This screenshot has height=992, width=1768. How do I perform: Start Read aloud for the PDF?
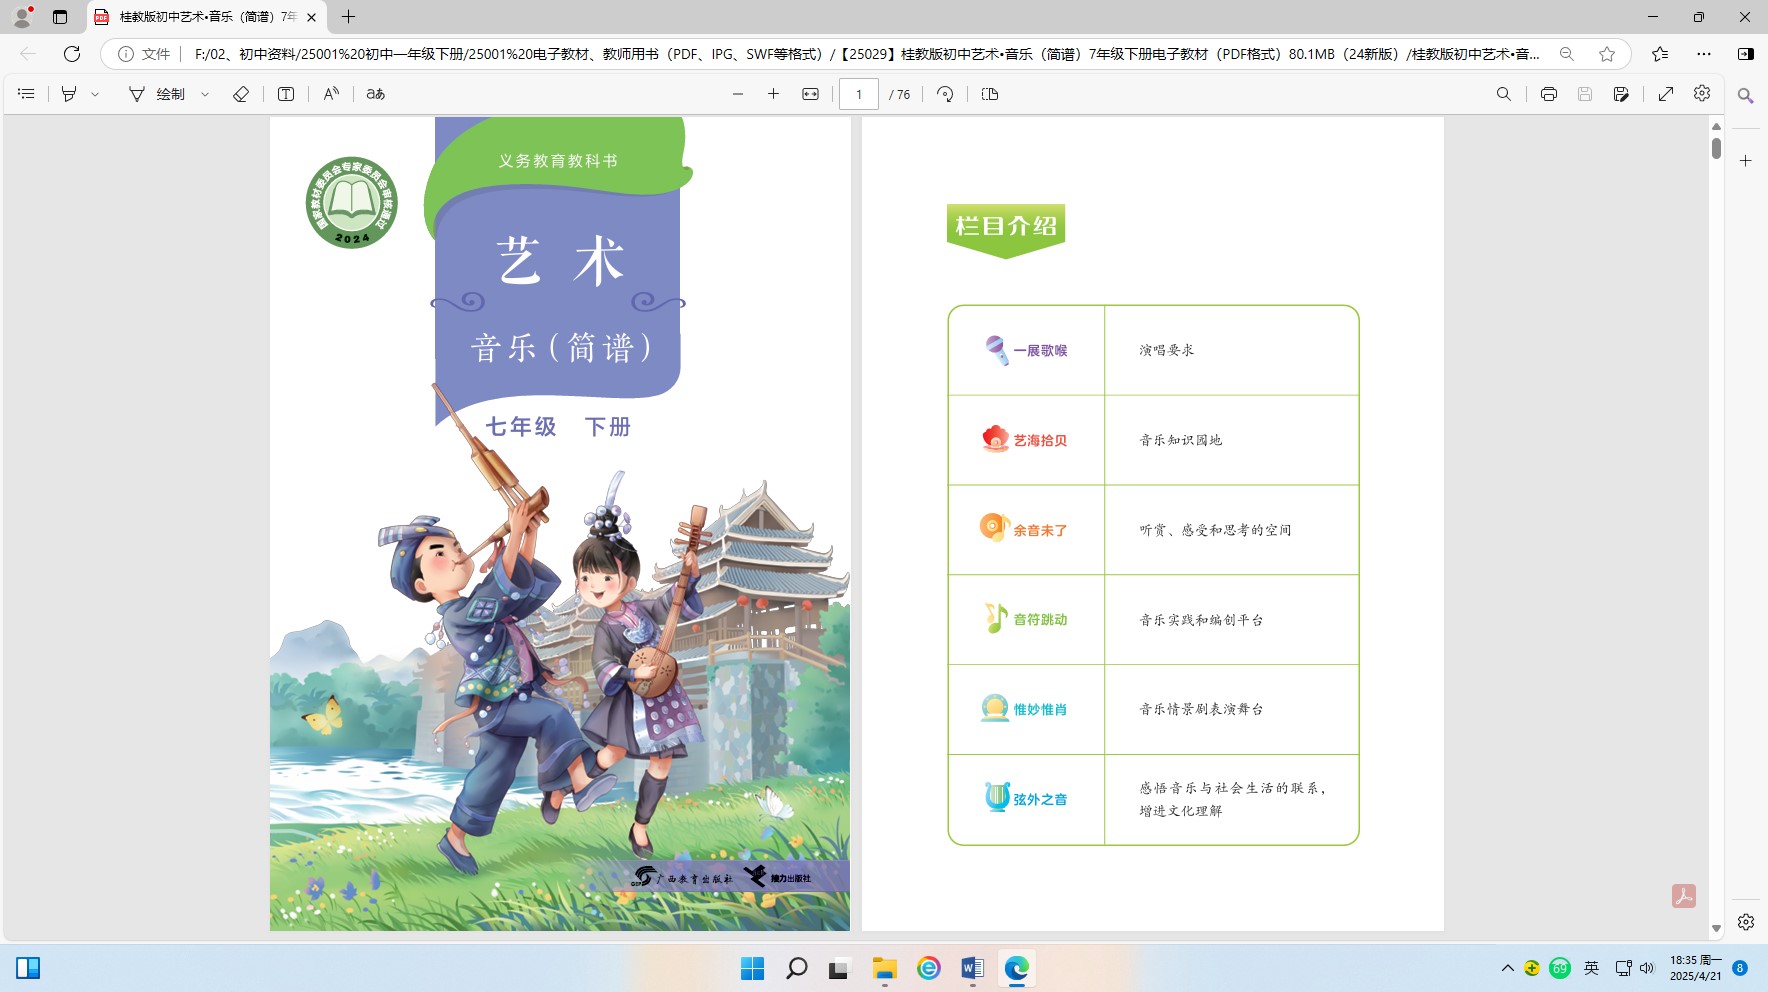(331, 94)
